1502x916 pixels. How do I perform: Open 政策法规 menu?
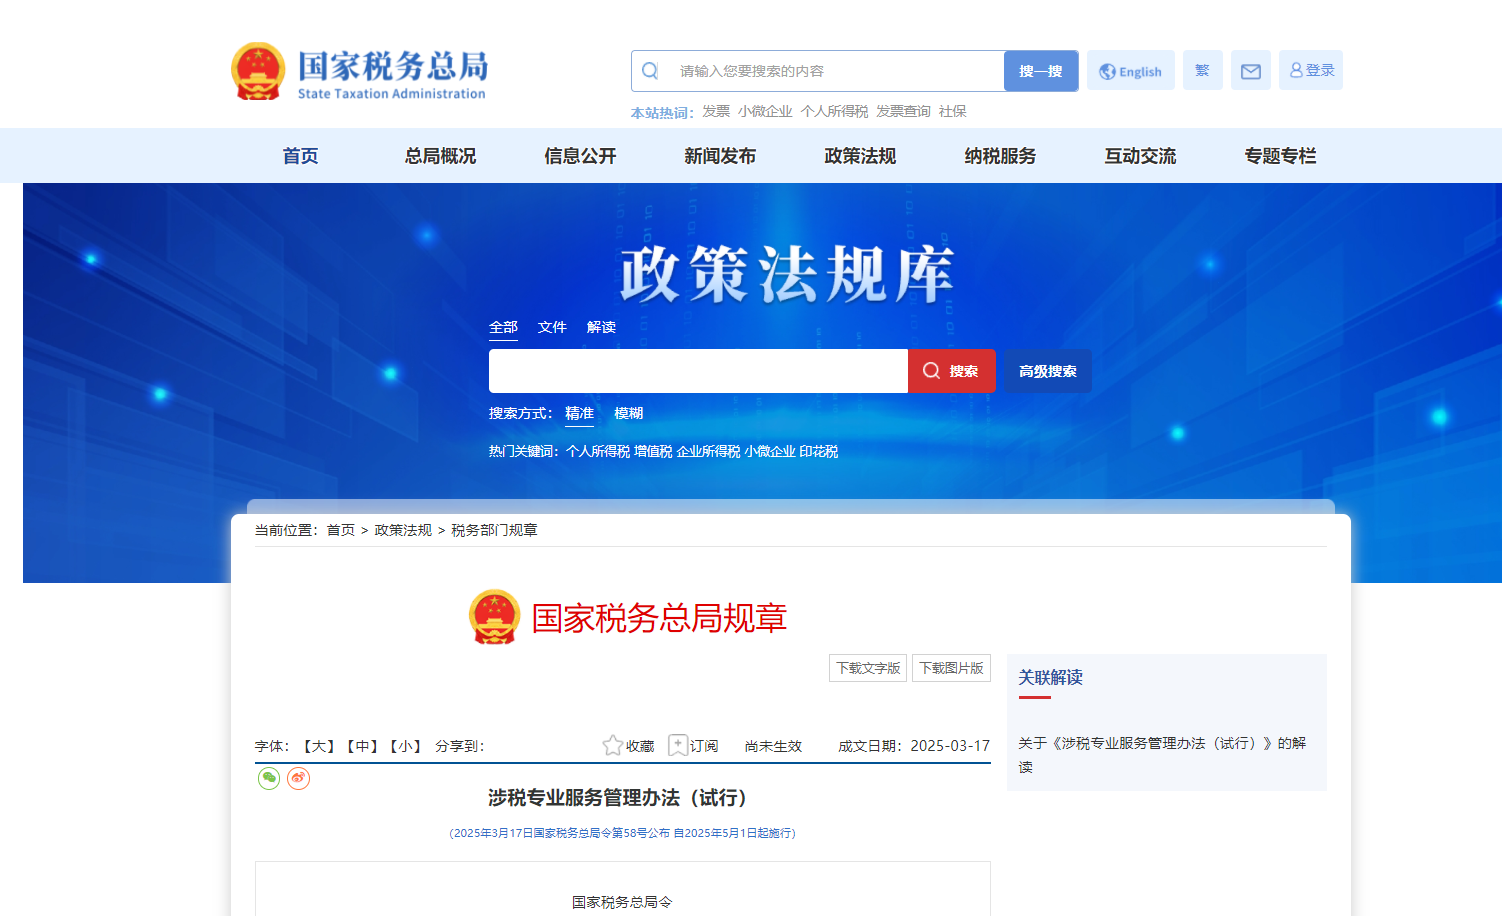(x=860, y=156)
